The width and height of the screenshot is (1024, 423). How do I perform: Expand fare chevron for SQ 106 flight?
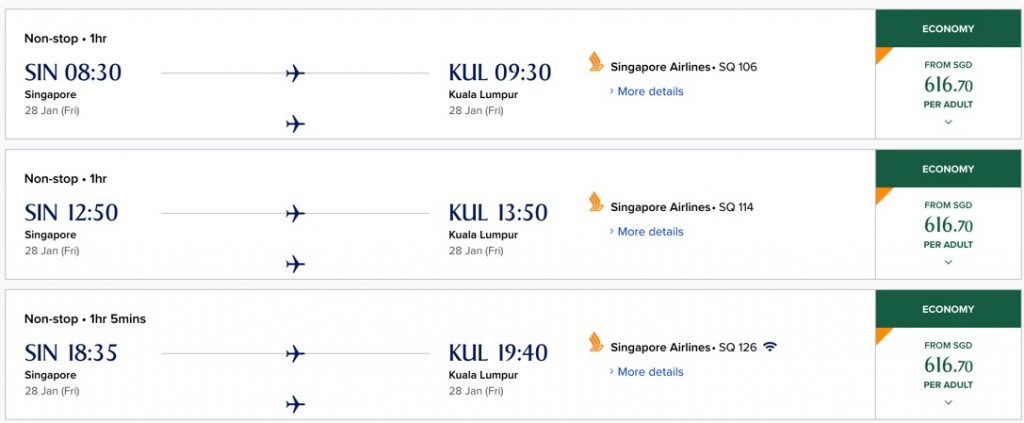click(x=948, y=122)
